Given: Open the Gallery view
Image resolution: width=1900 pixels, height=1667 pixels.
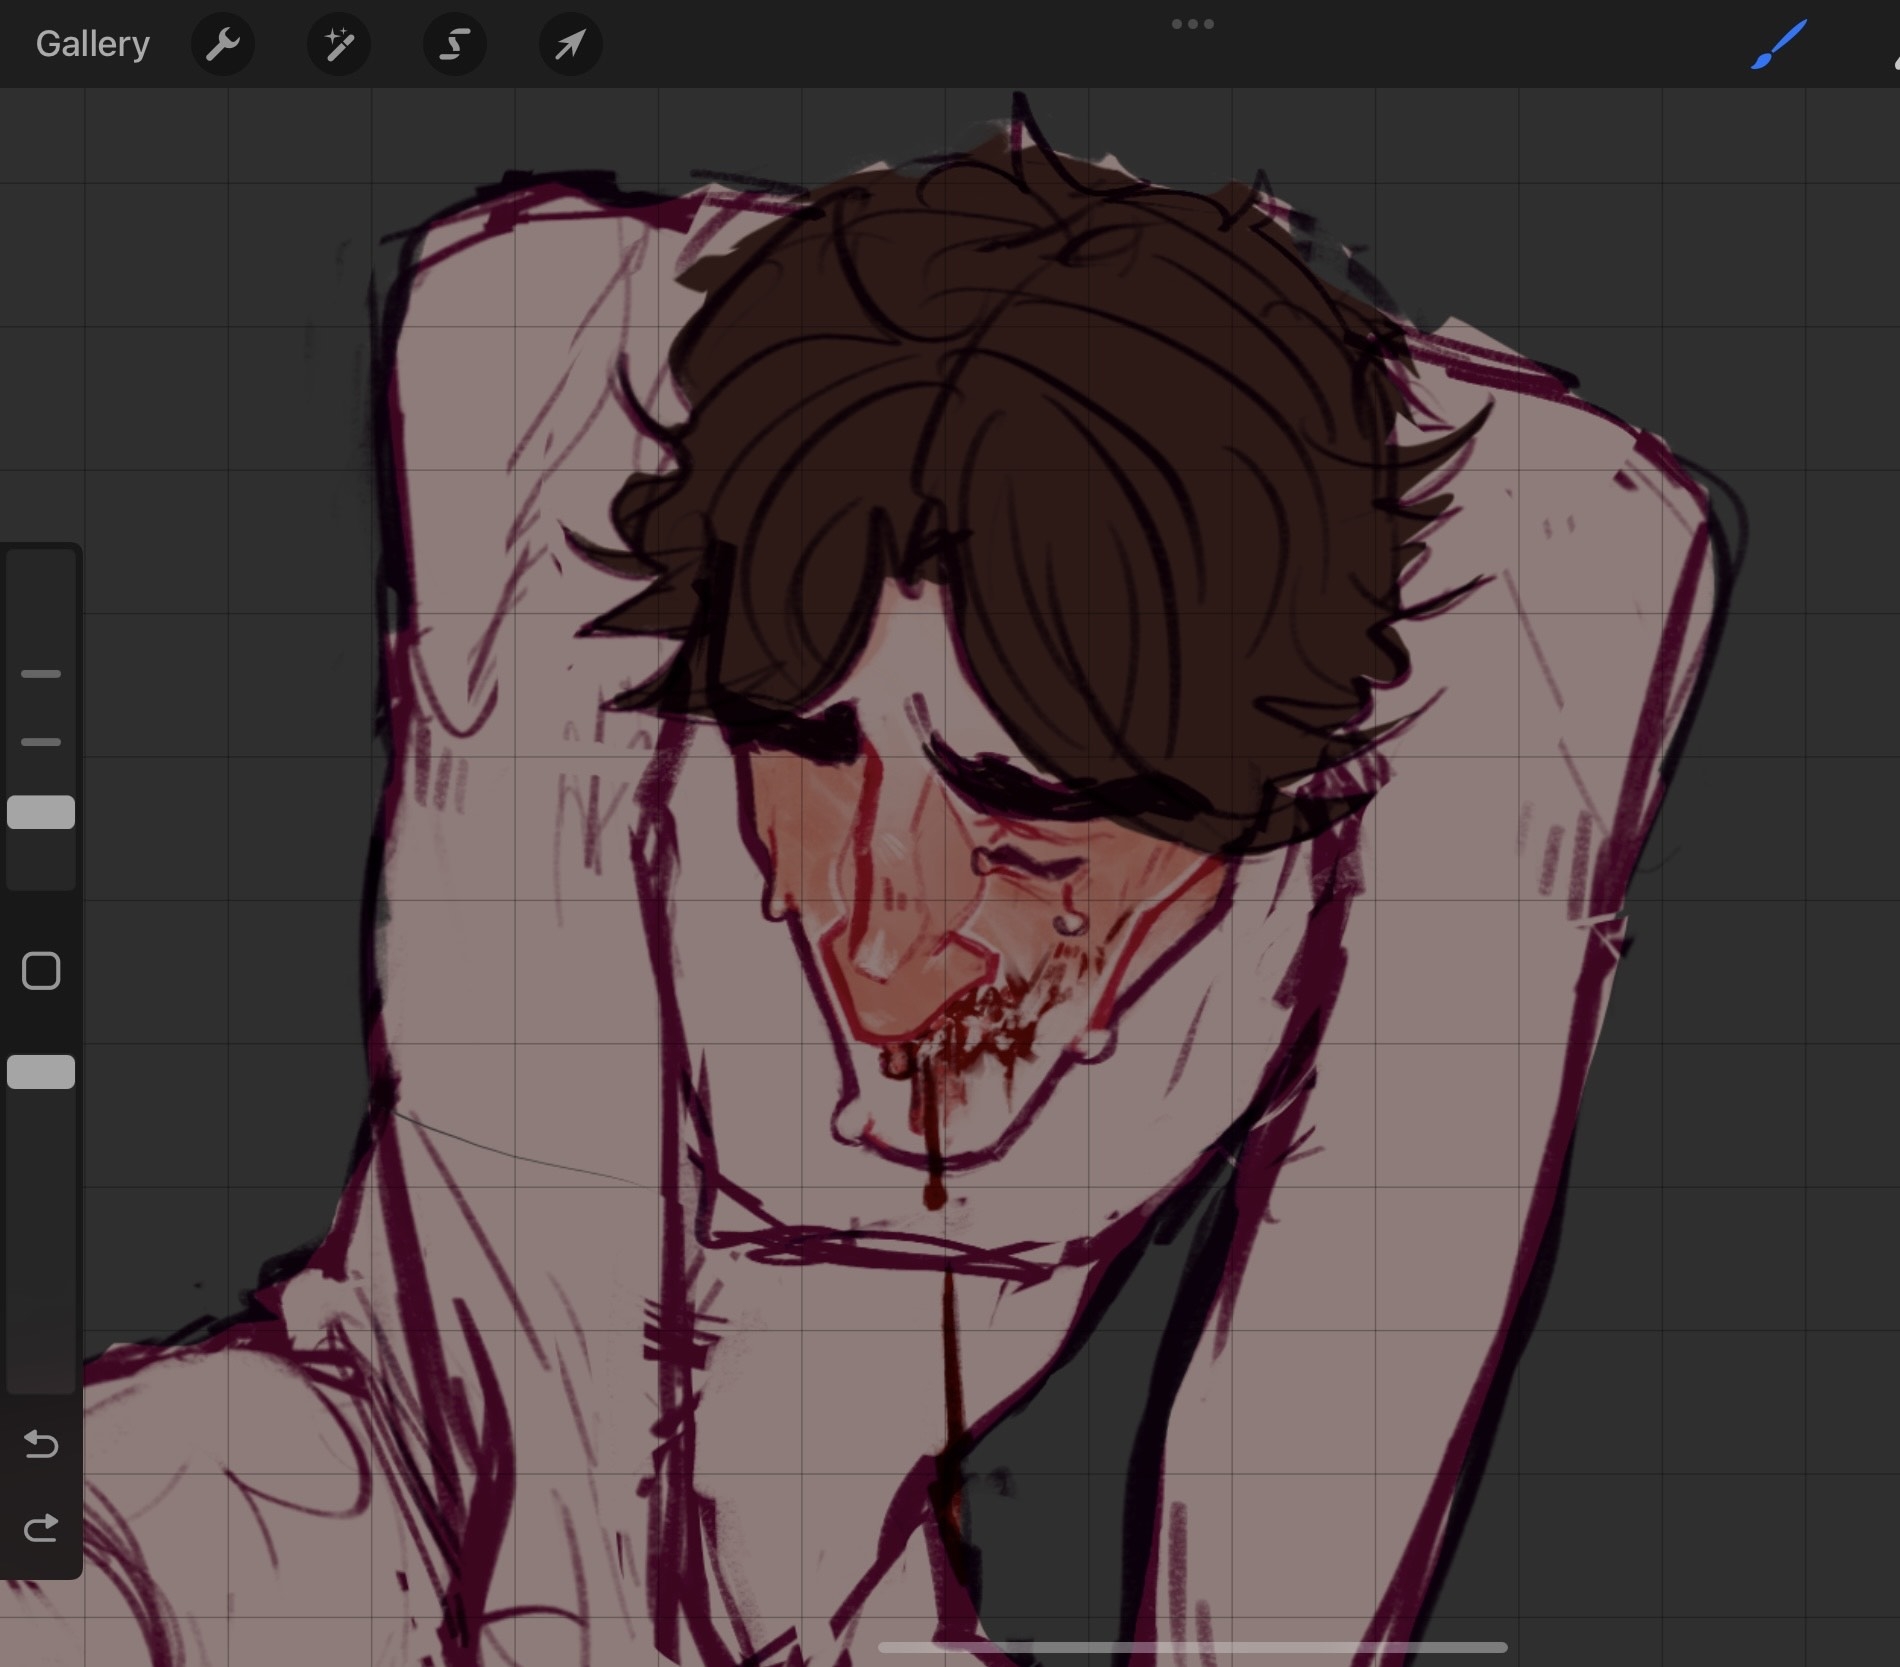Looking at the screenshot, I should (x=92, y=44).
